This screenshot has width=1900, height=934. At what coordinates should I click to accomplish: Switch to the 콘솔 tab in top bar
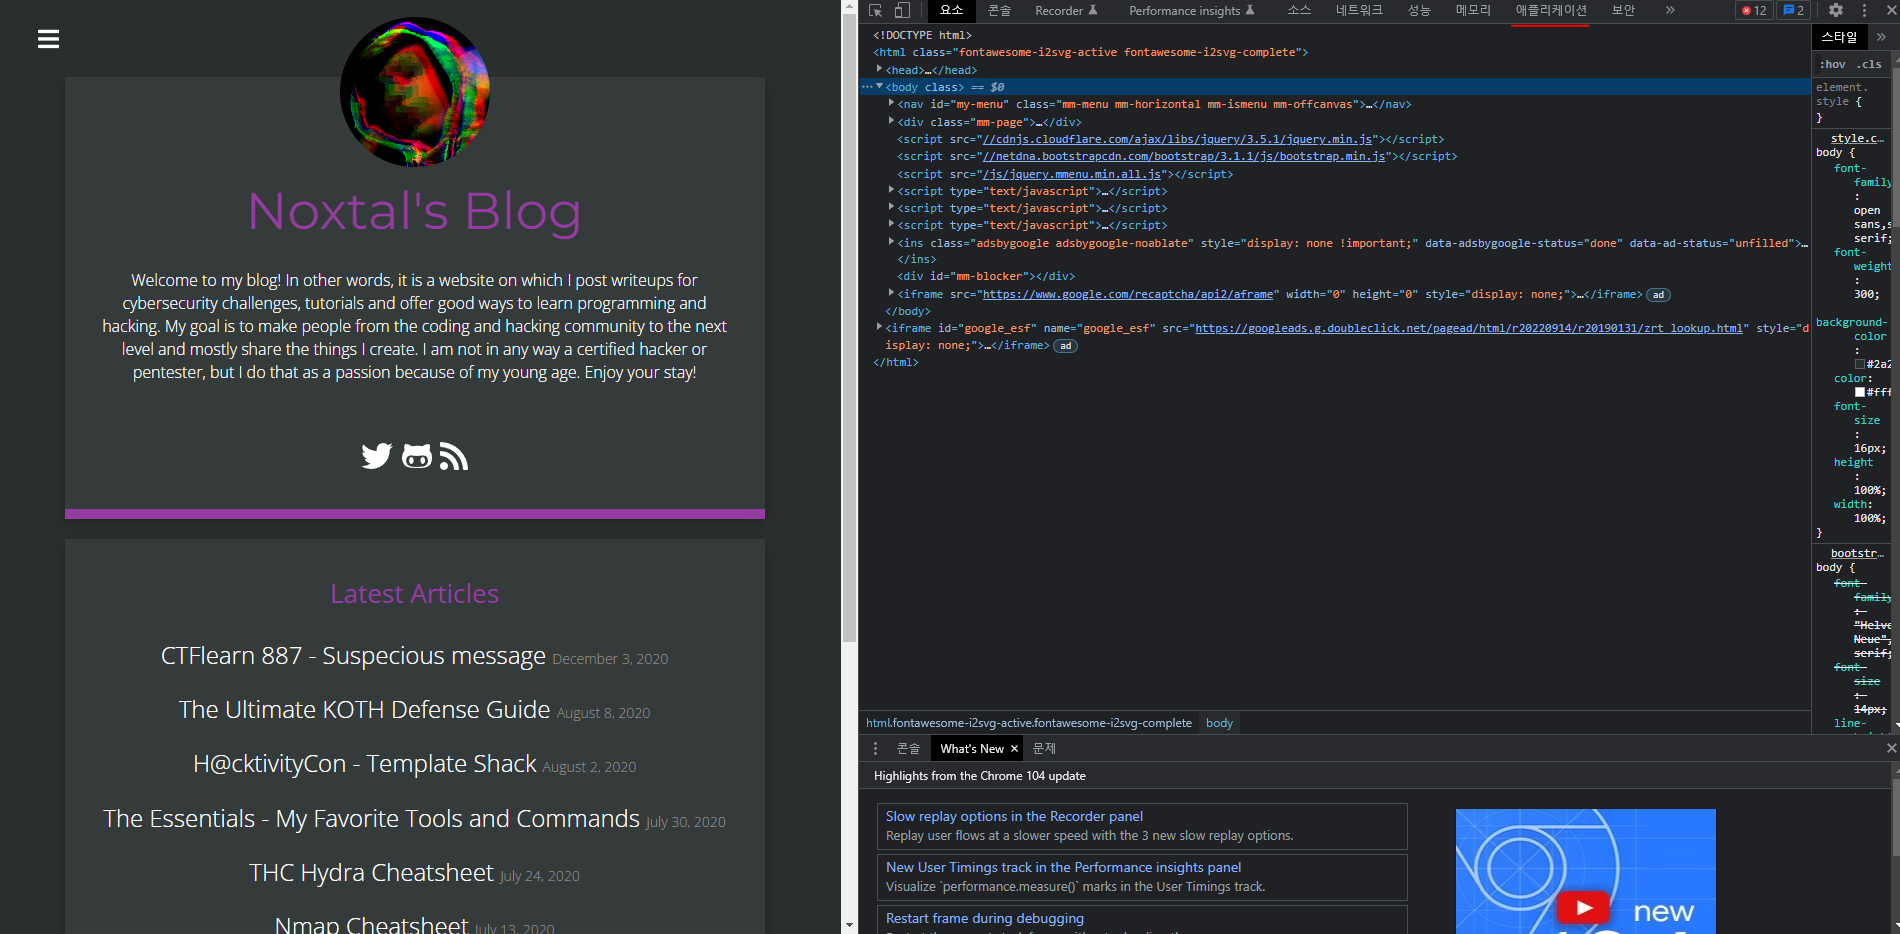[x=999, y=10]
